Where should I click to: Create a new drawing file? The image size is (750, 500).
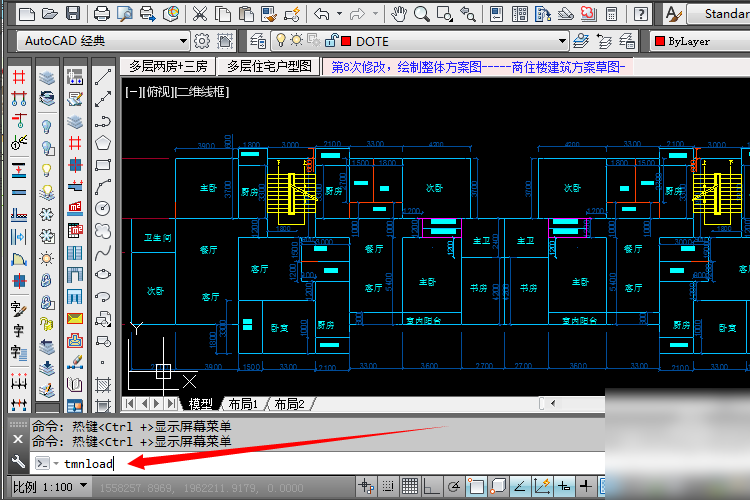click(27, 14)
